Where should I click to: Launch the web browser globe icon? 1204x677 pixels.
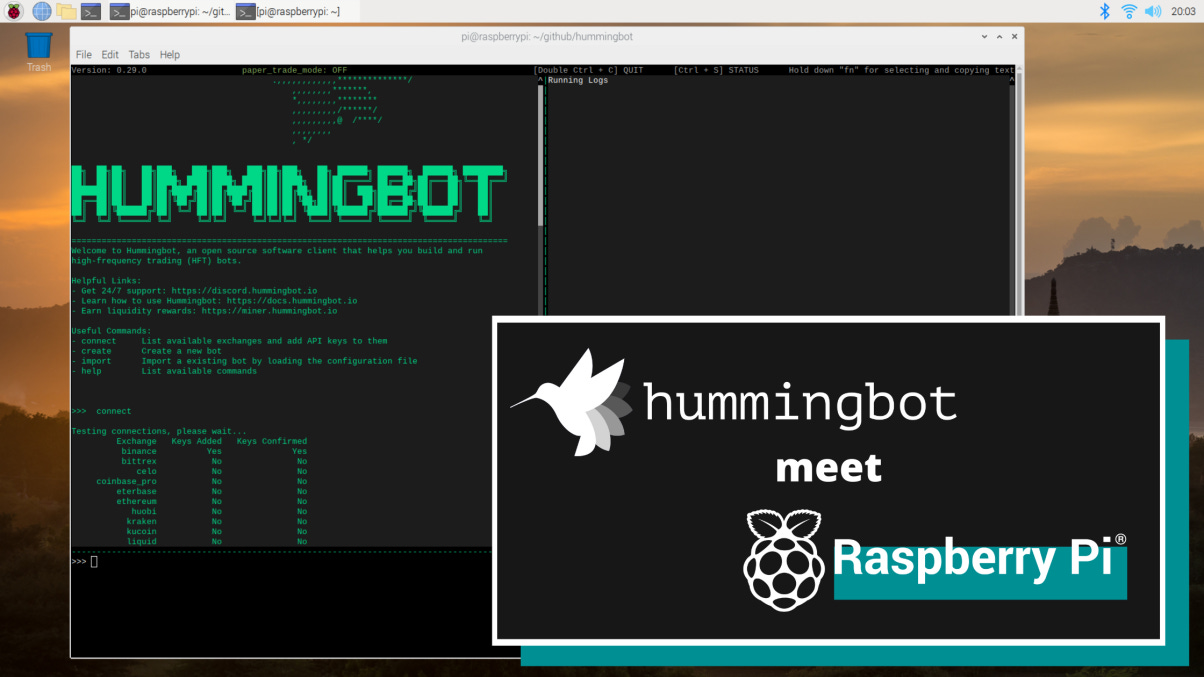coord(41,11)
